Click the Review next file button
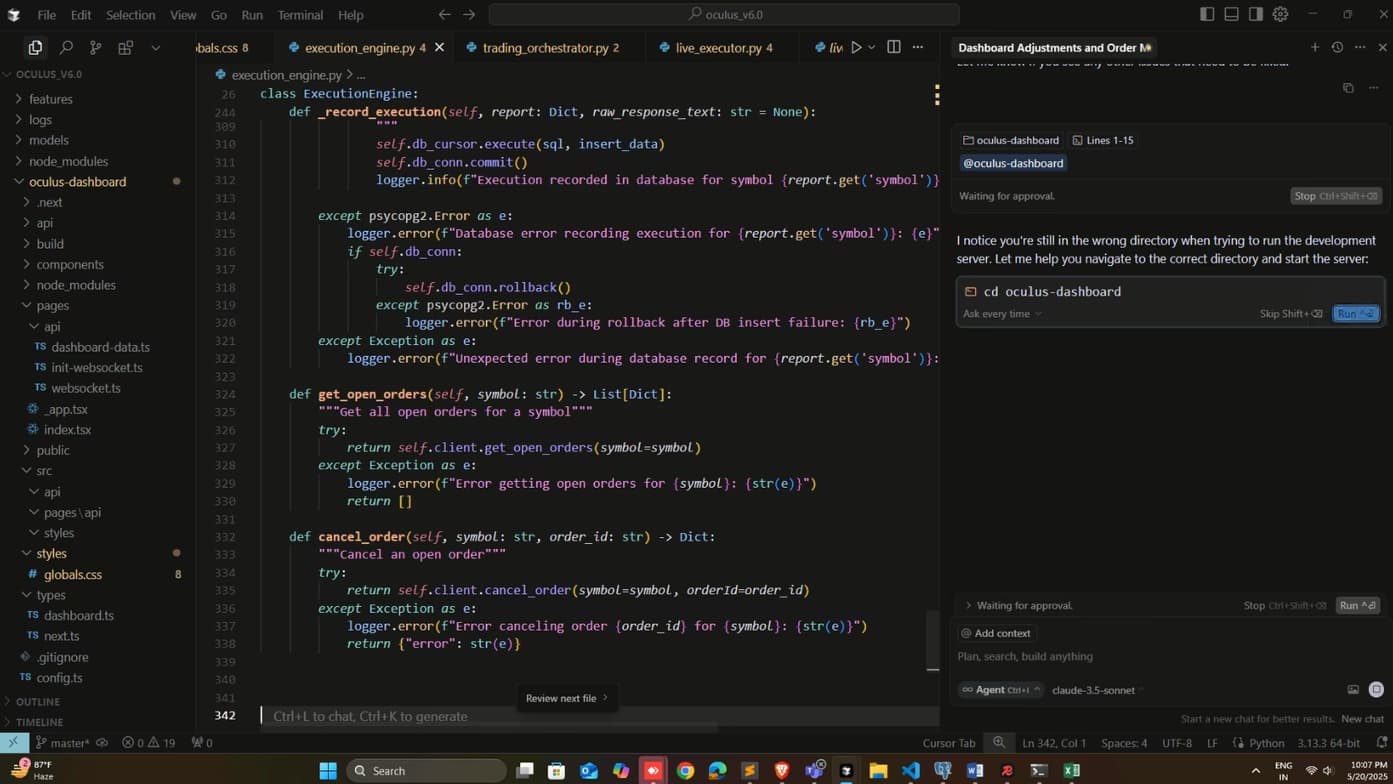This screenshot has width=1393, height=784. click(x=566, y=698)
